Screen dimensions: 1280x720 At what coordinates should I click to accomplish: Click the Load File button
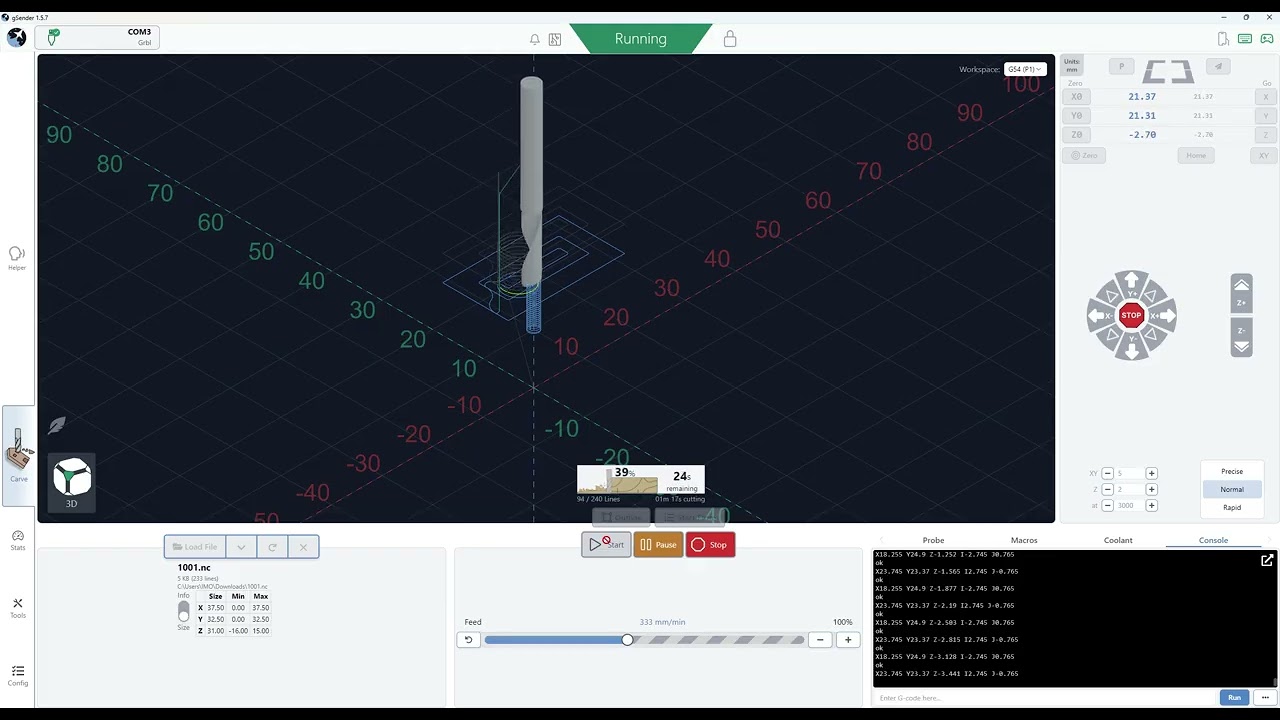195,547
